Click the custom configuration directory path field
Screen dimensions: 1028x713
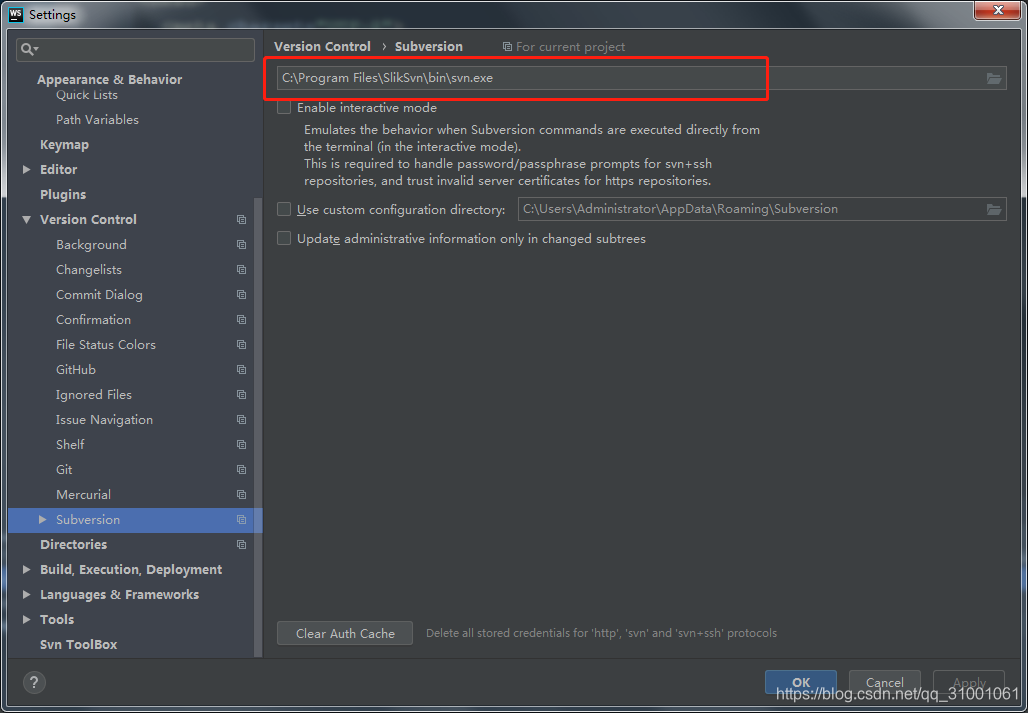pyautogui.click(x=762, y=209)
